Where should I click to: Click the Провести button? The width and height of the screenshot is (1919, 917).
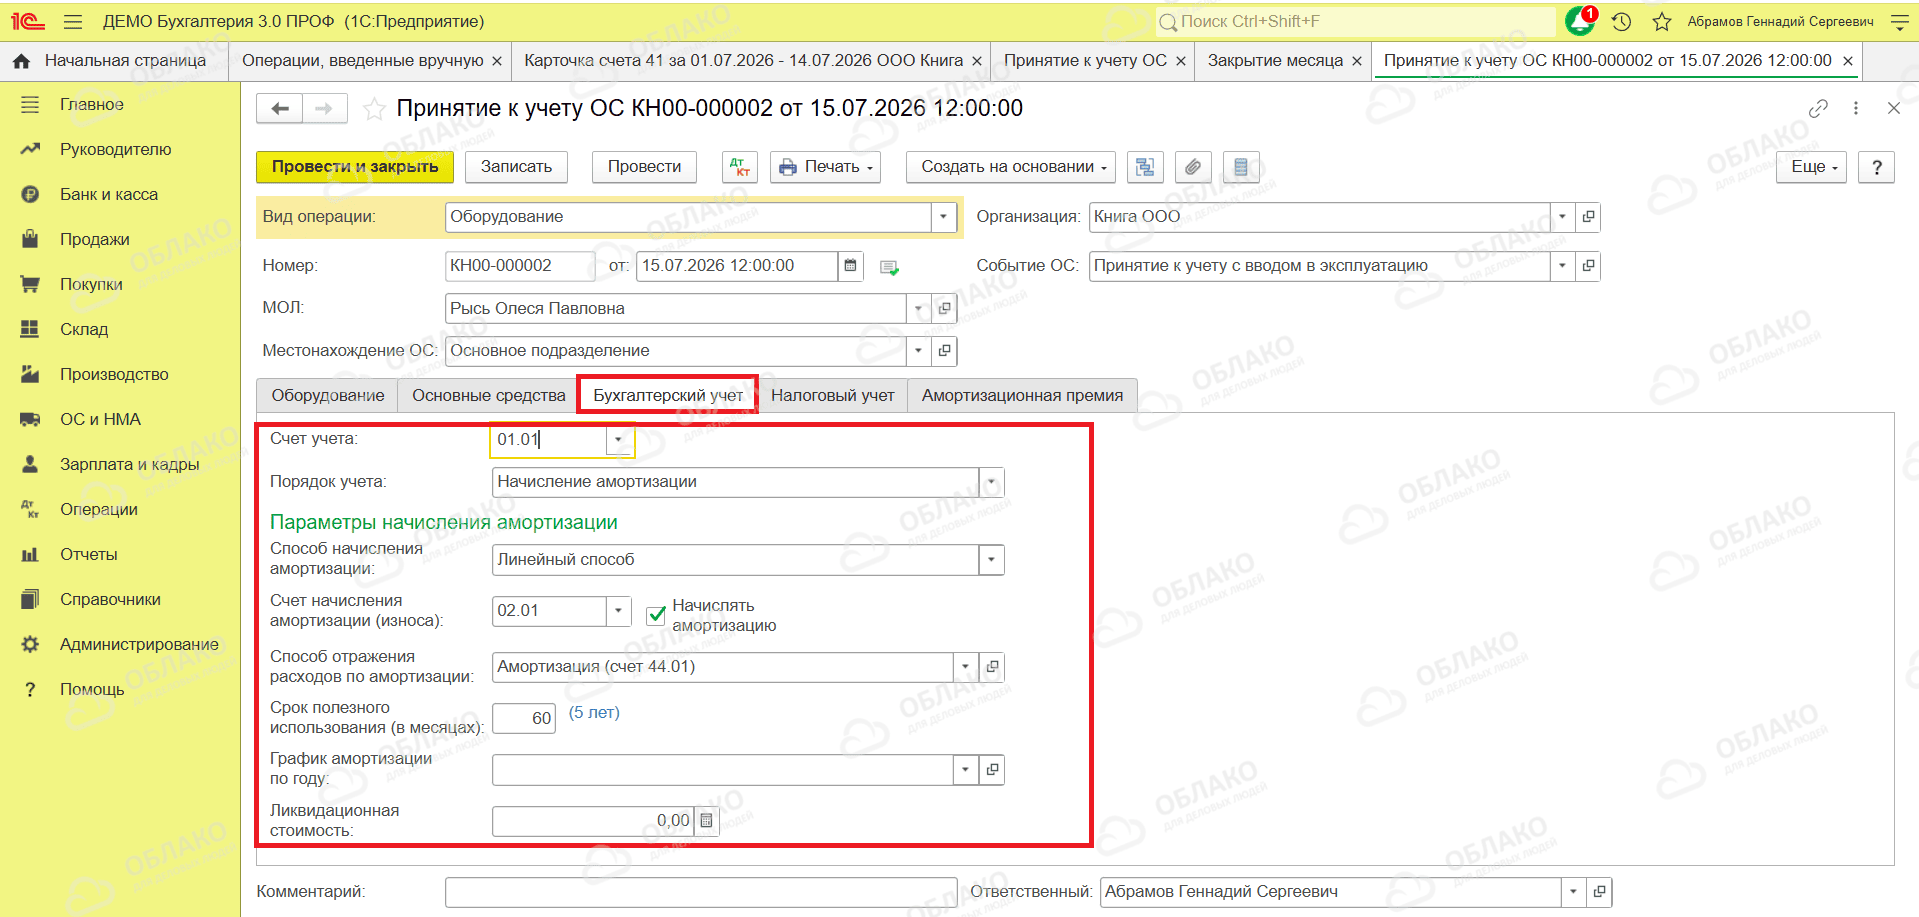click(644, 167)
